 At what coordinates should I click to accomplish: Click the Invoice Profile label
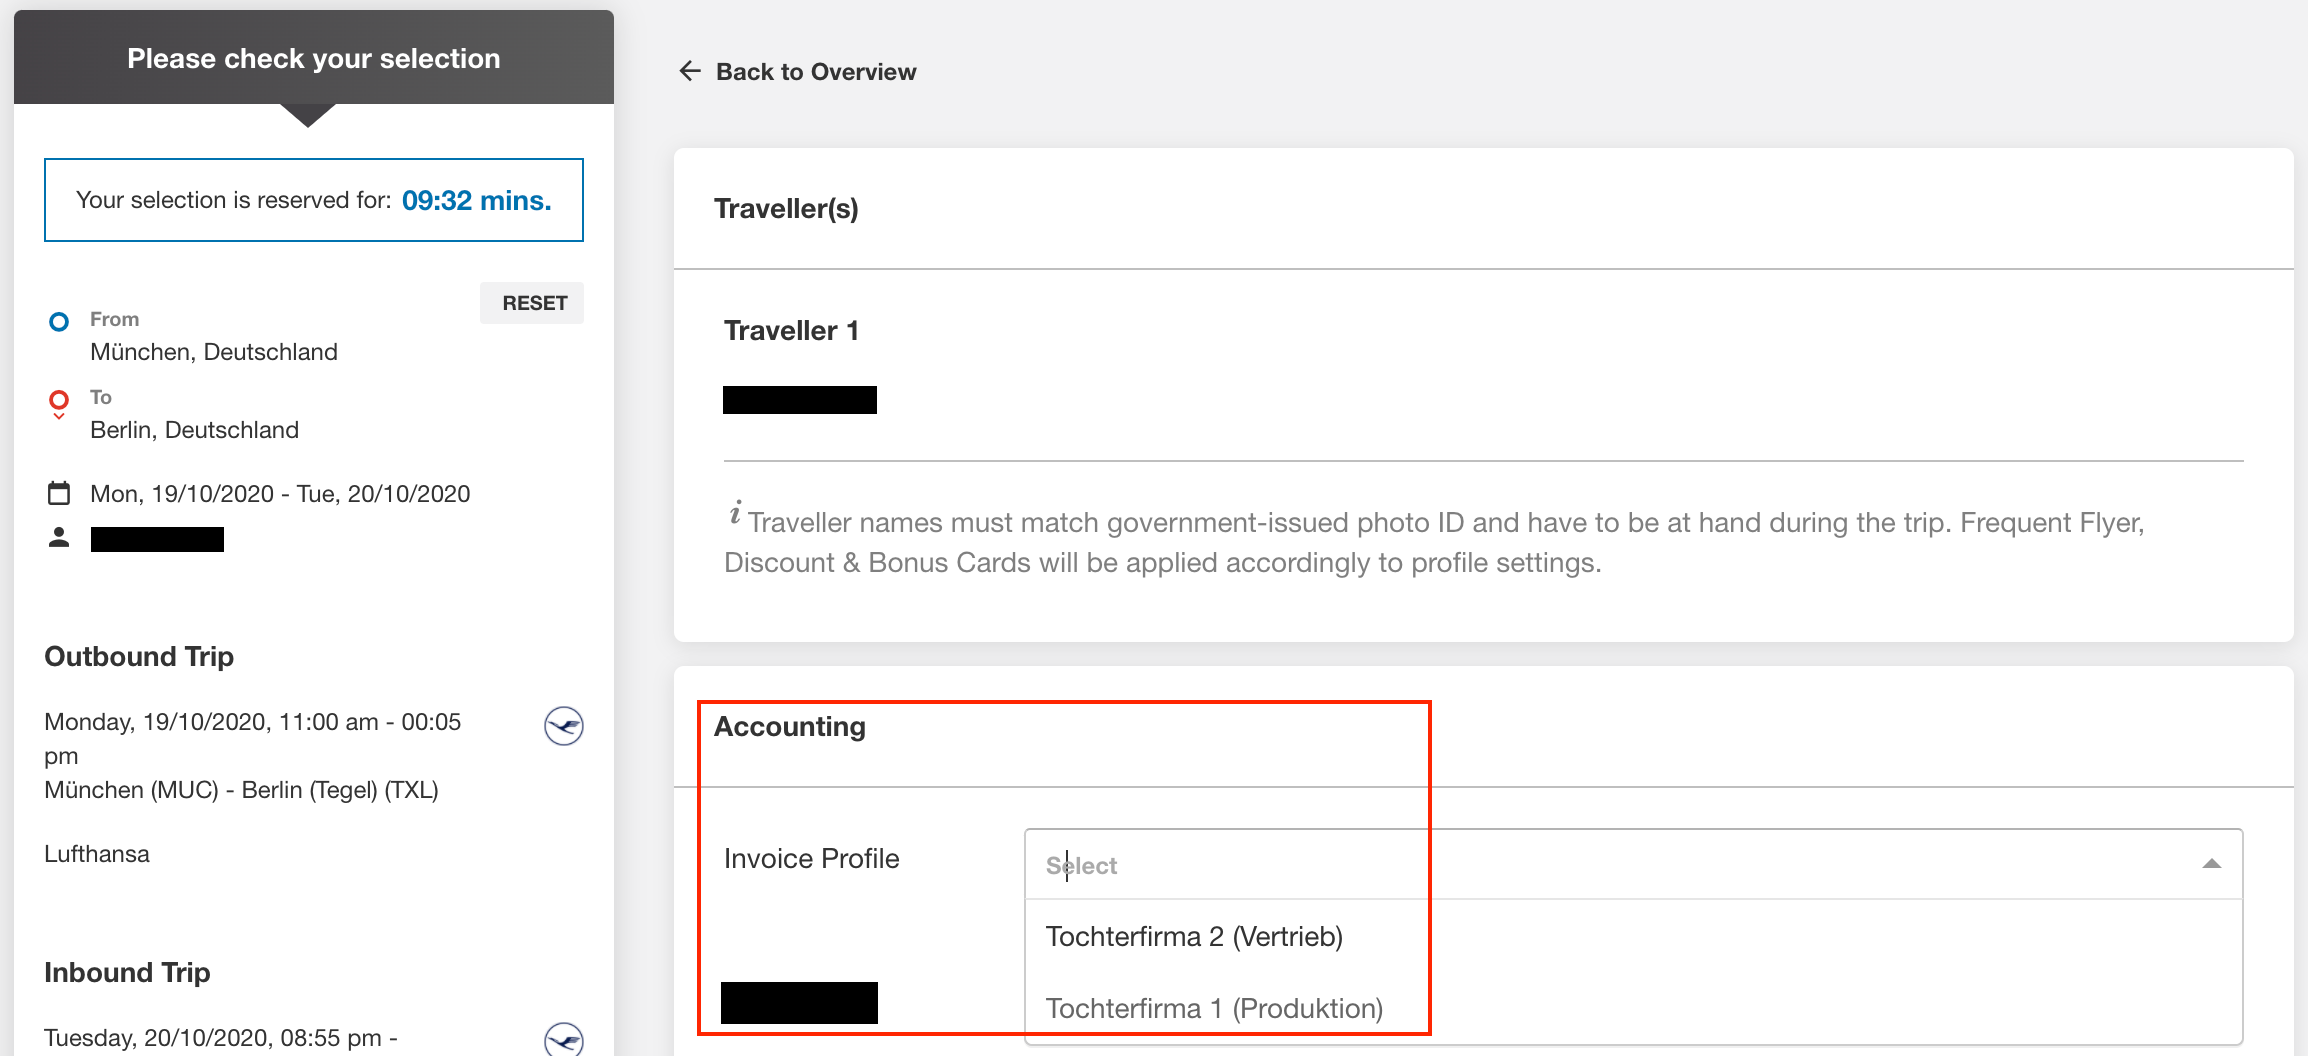pos(811,859)
